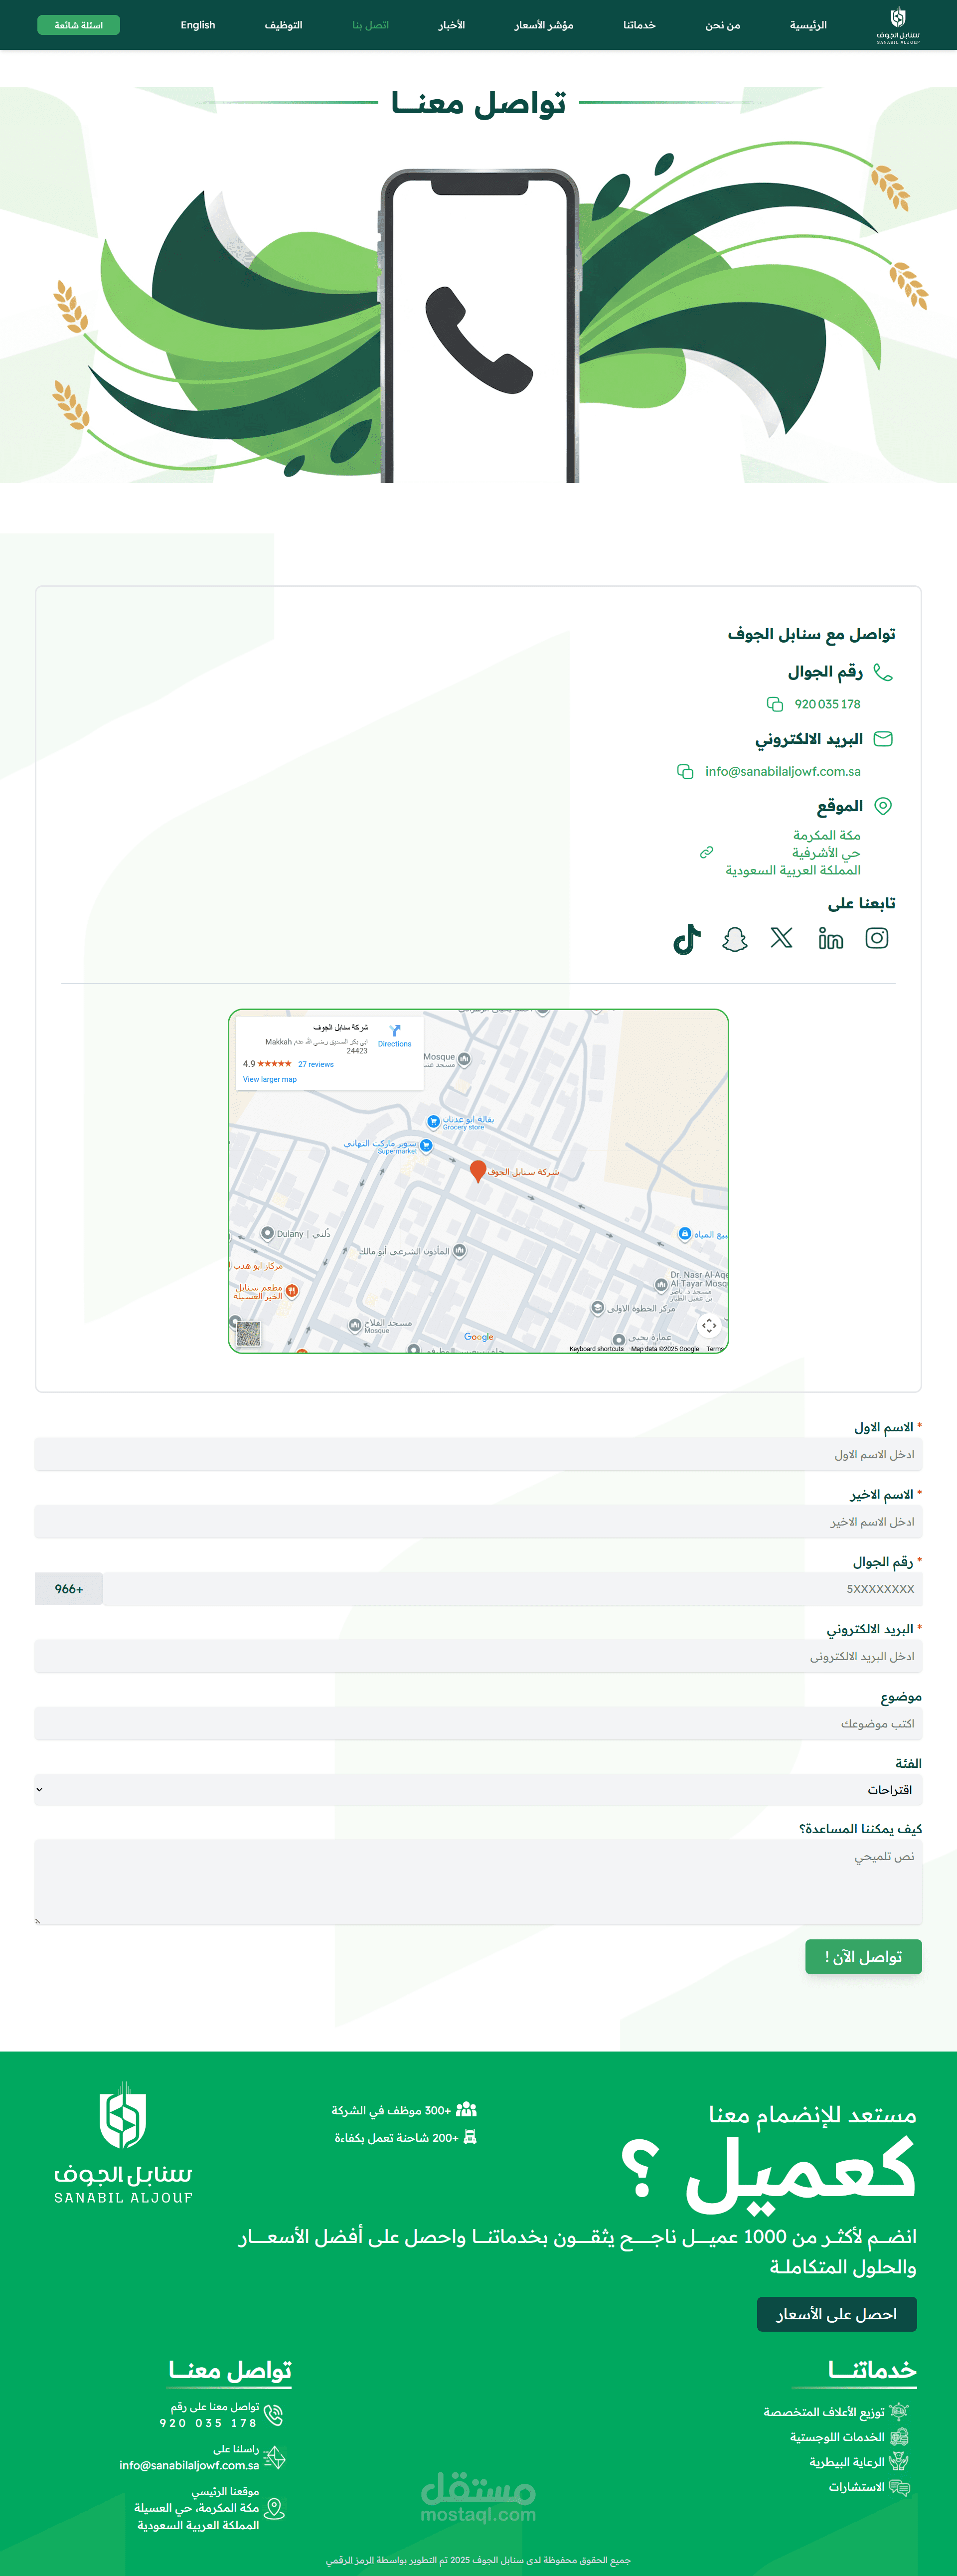The image size is (957, 2576).
Task: Focus the الاسم الاول input field
Action: coord(478,1455)
